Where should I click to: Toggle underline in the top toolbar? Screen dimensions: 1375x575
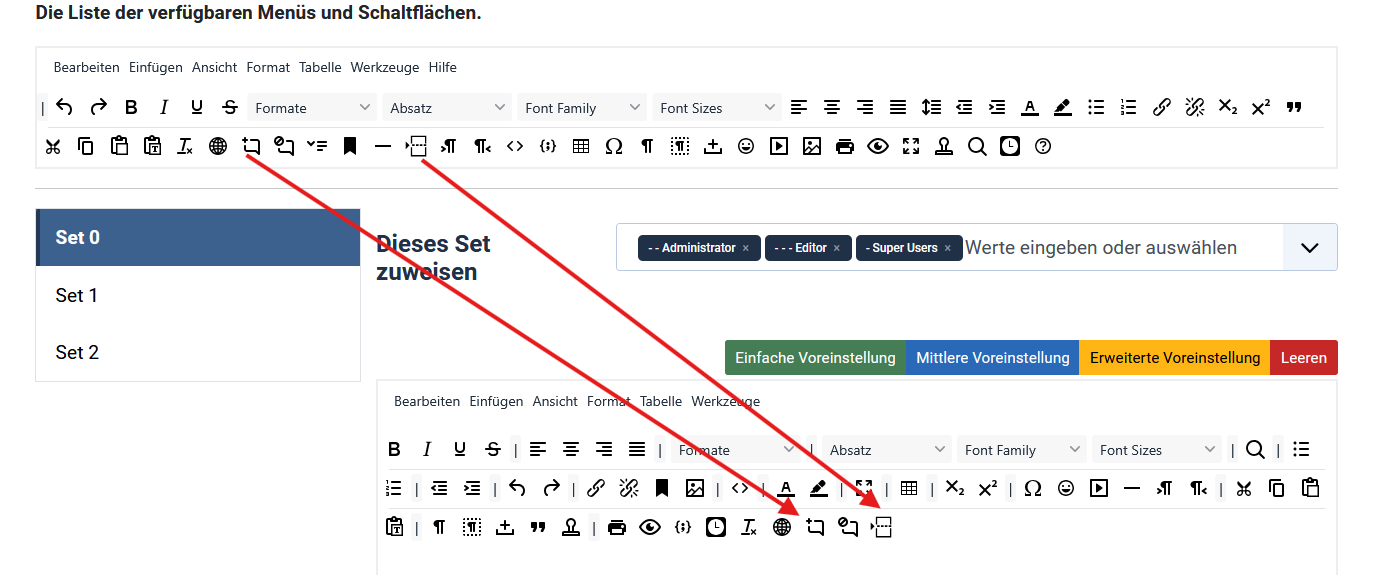pyautogui.click(x=197, y=107)
